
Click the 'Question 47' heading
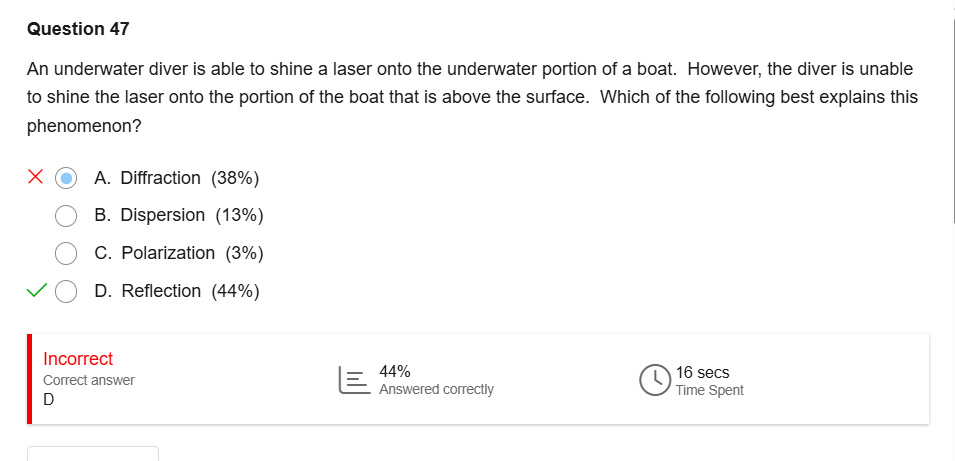coord(78,29)
